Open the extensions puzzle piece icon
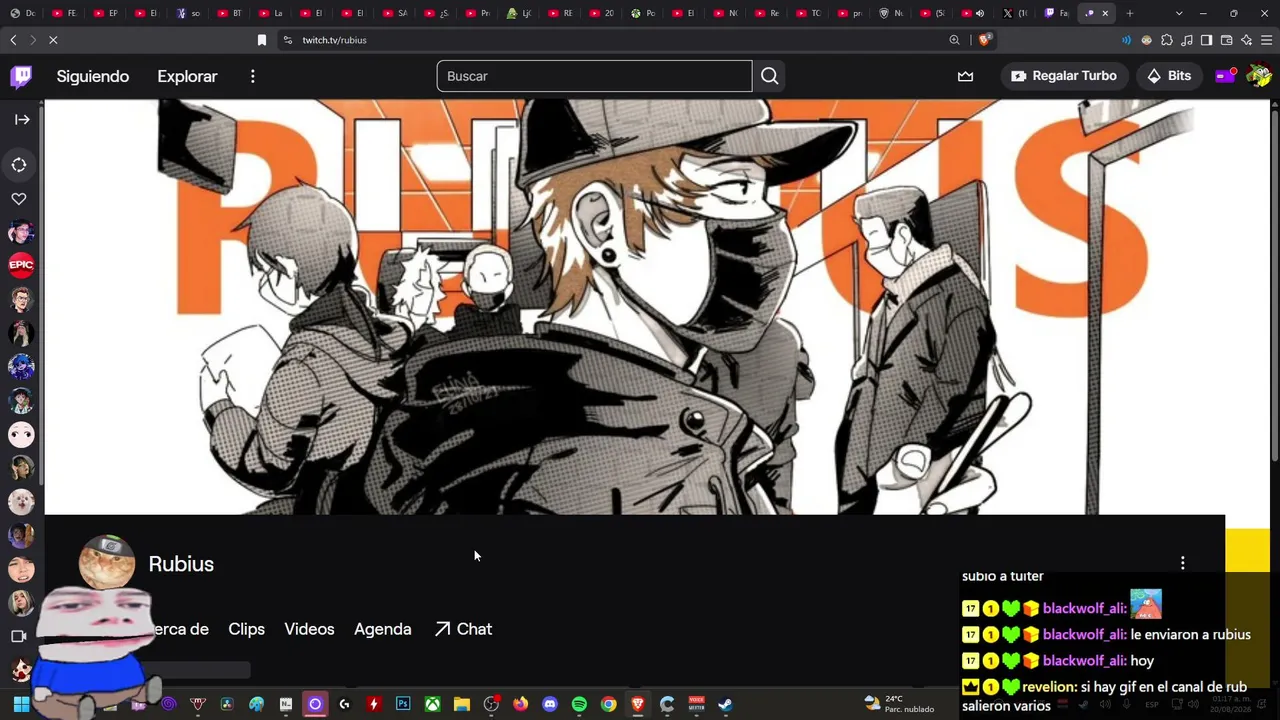 click(x=1166, y=40)
